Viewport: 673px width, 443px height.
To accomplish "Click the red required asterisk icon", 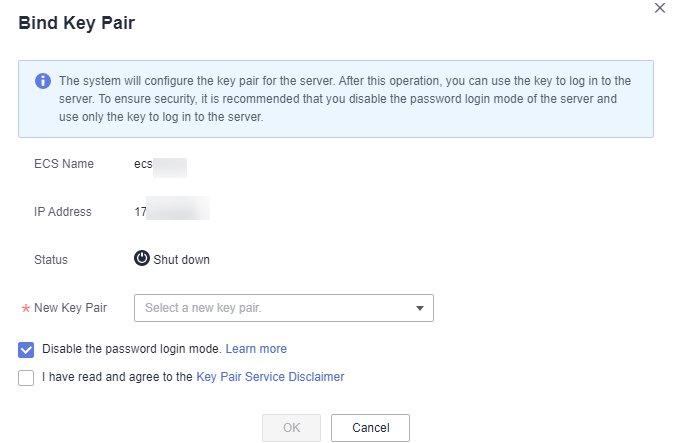I will click(26, 308).
